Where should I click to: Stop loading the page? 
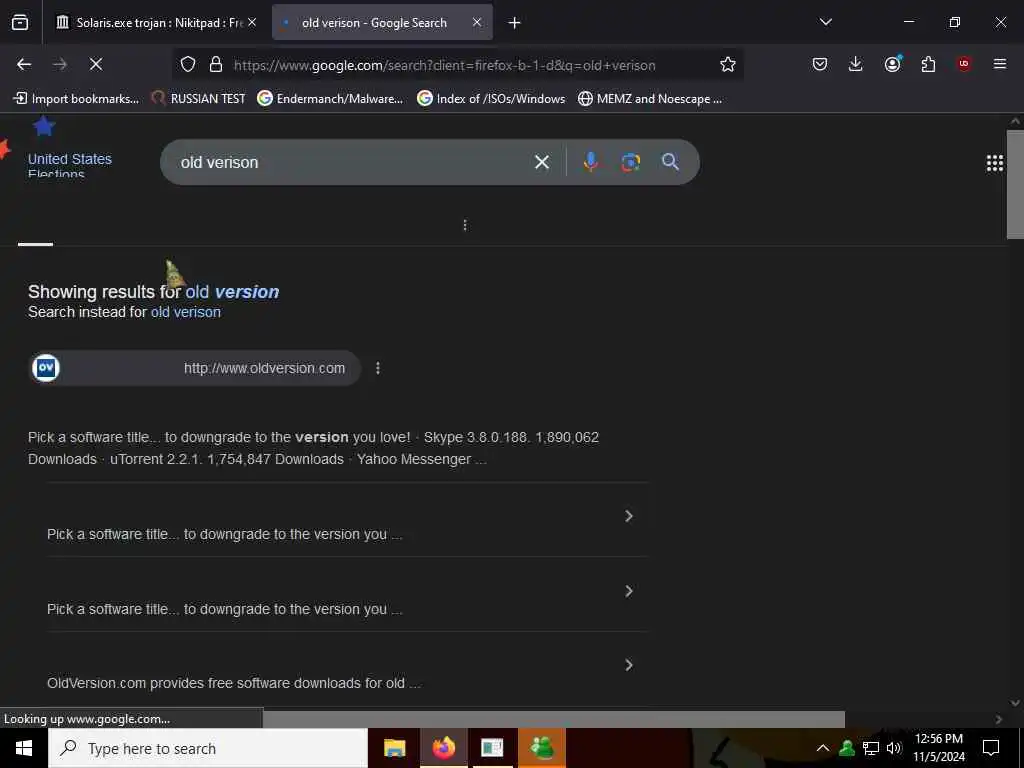click(96, 64)
